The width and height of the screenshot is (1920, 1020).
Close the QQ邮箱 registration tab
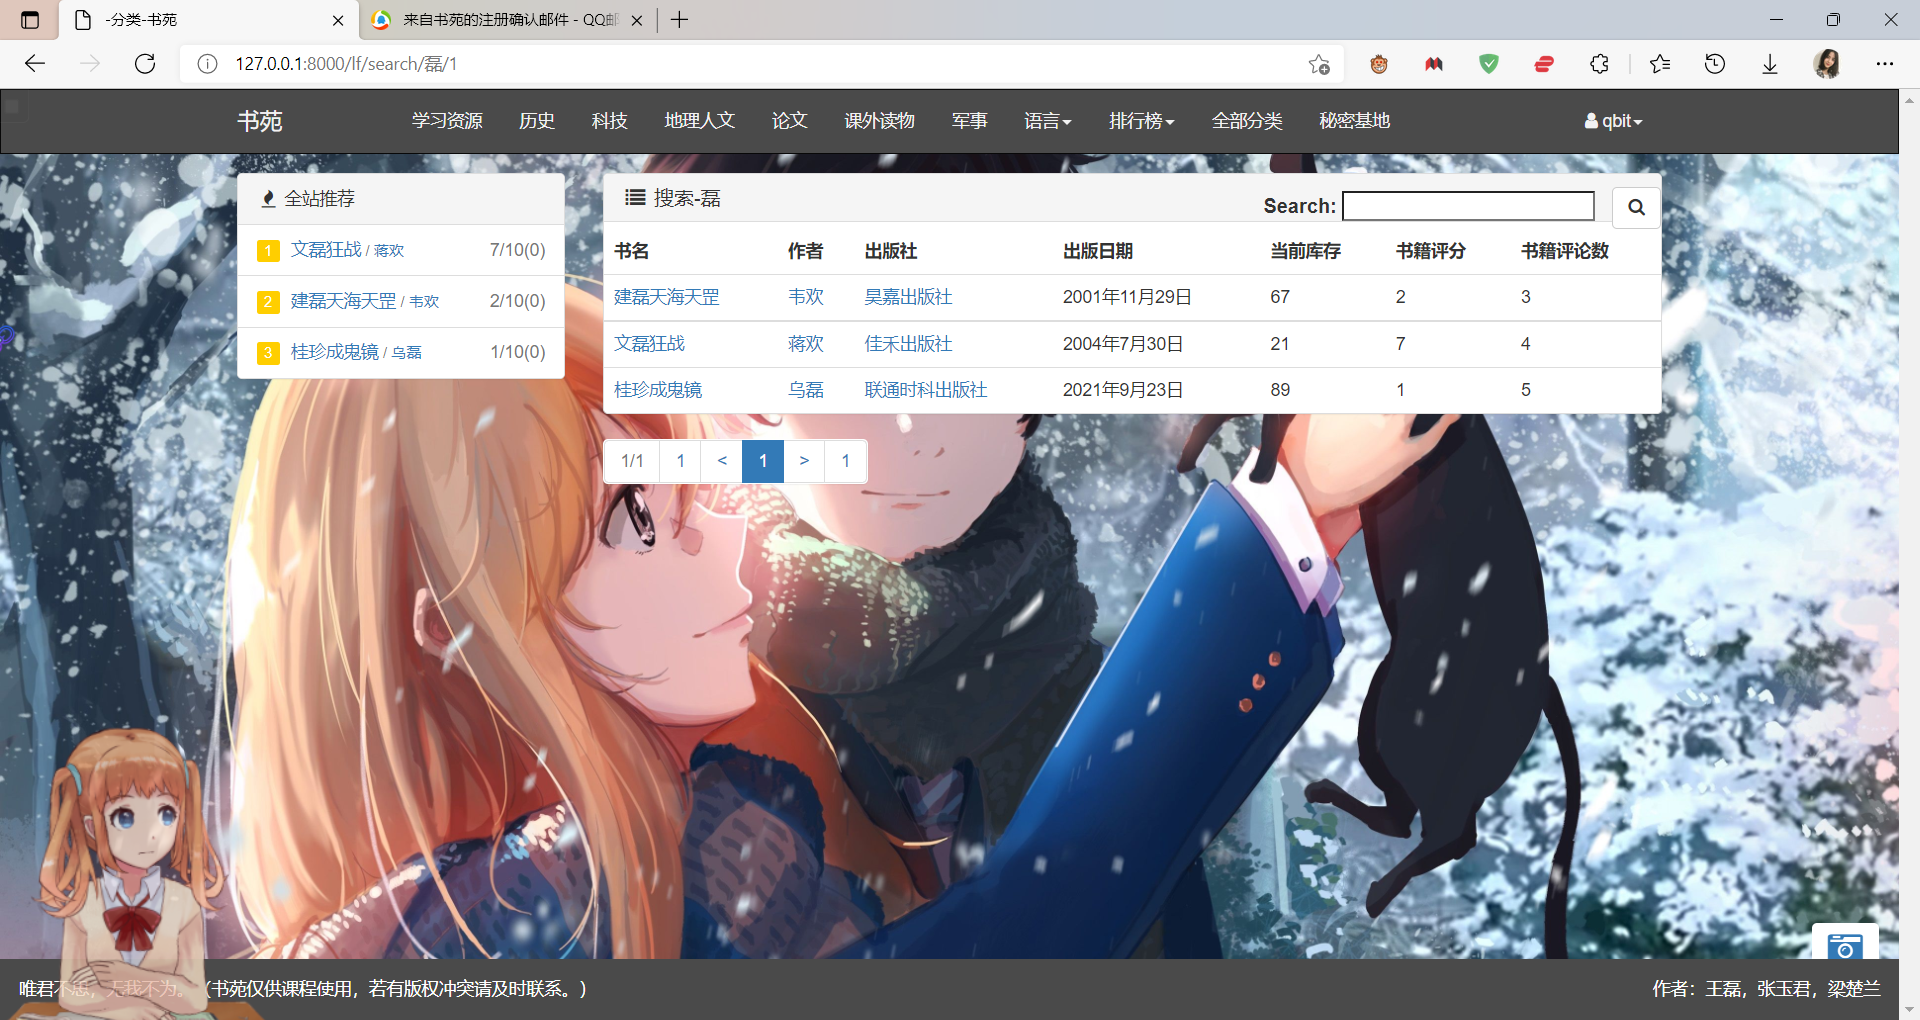point(637,20)
